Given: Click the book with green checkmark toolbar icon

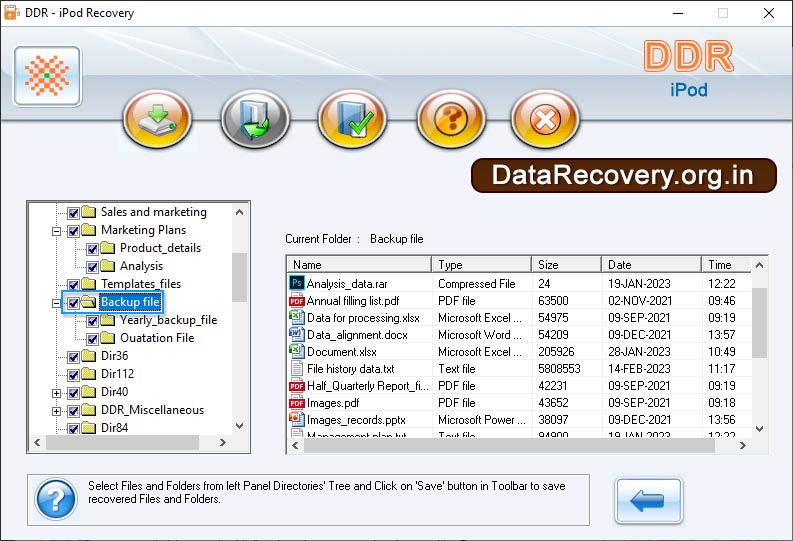Looking at the screenshot, I should pos(353,119).
